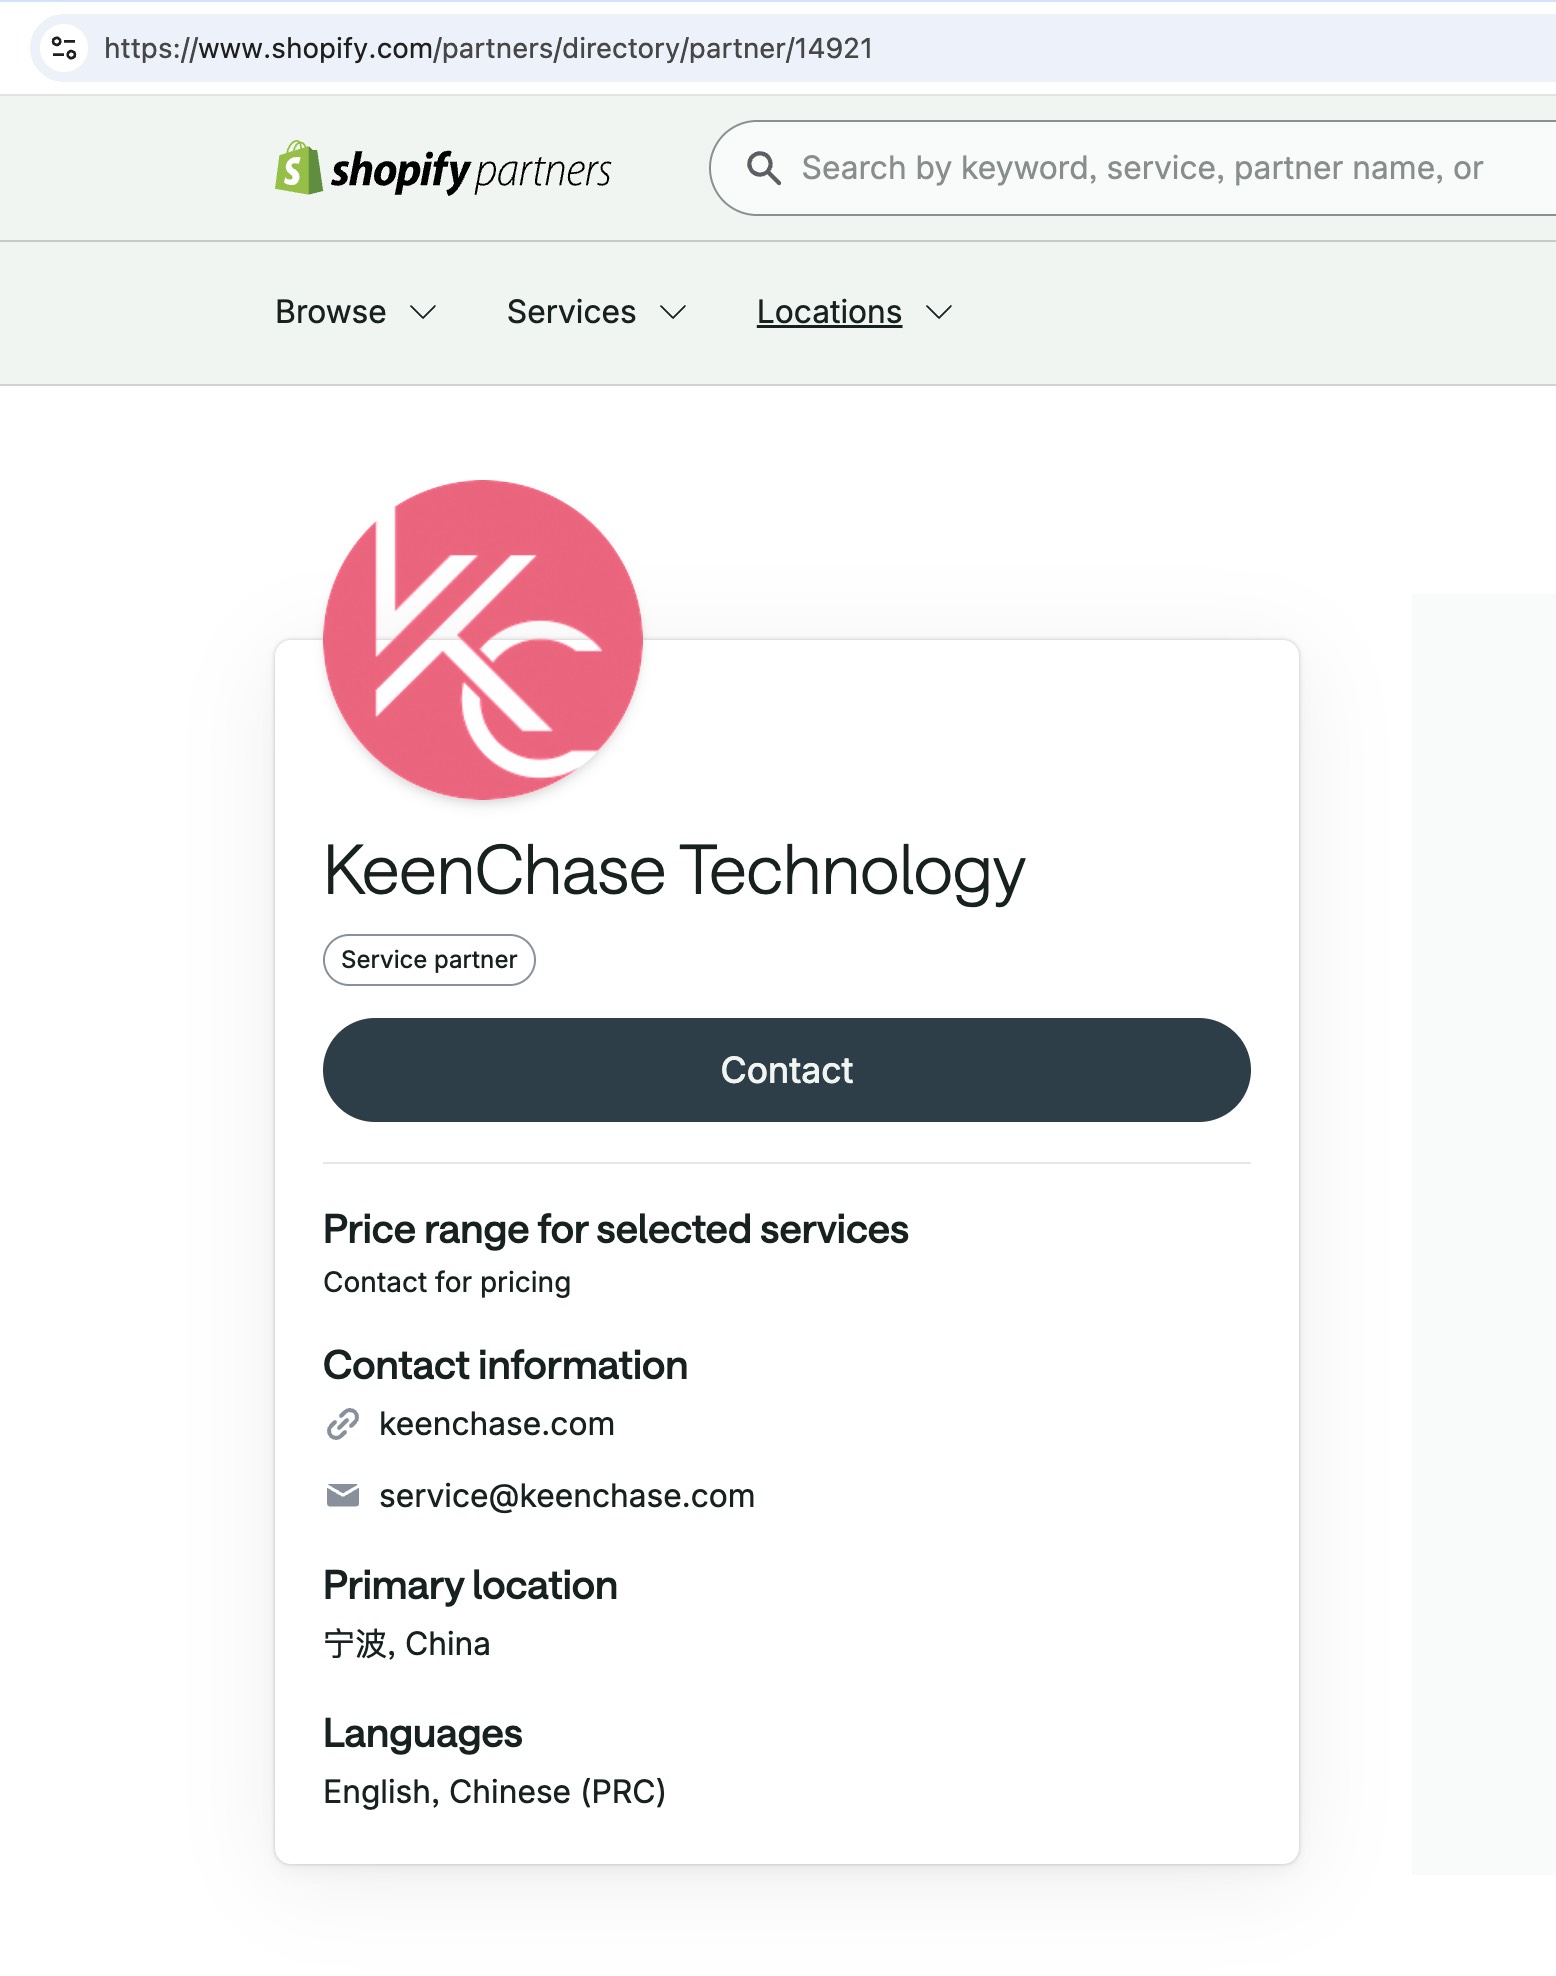
Task: Click the envelope email icon
Action: tap(342, 1495)
